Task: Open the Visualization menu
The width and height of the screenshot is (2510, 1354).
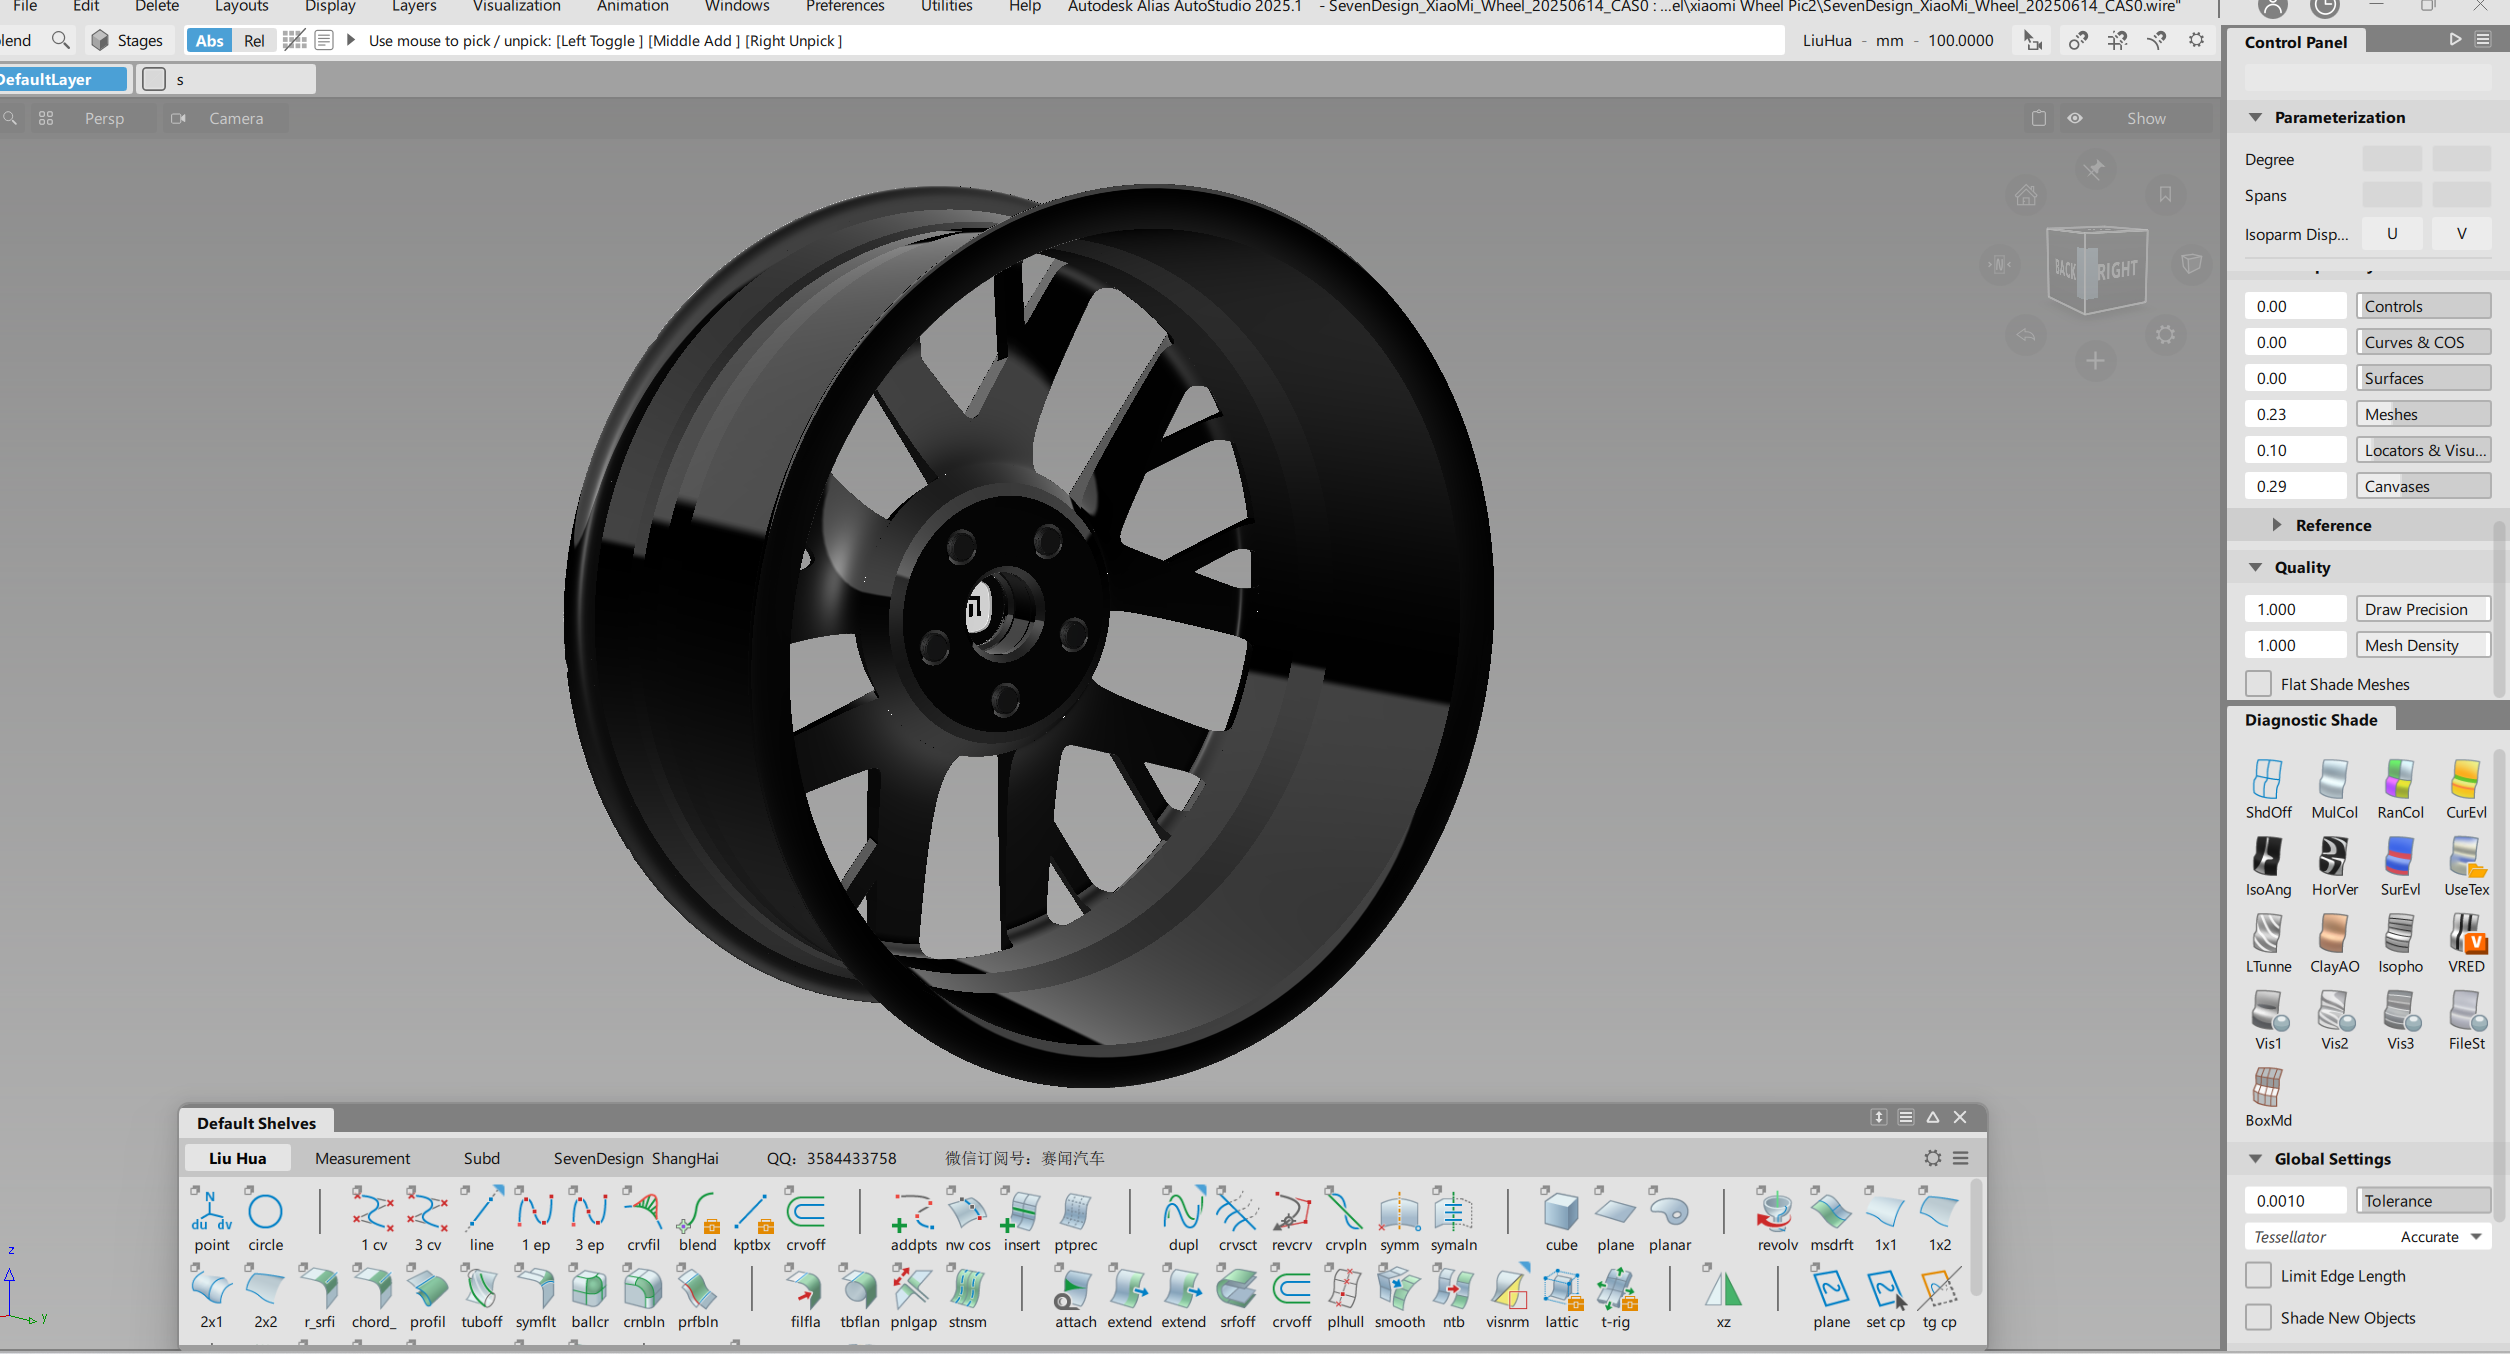Action: pos(516,7)
